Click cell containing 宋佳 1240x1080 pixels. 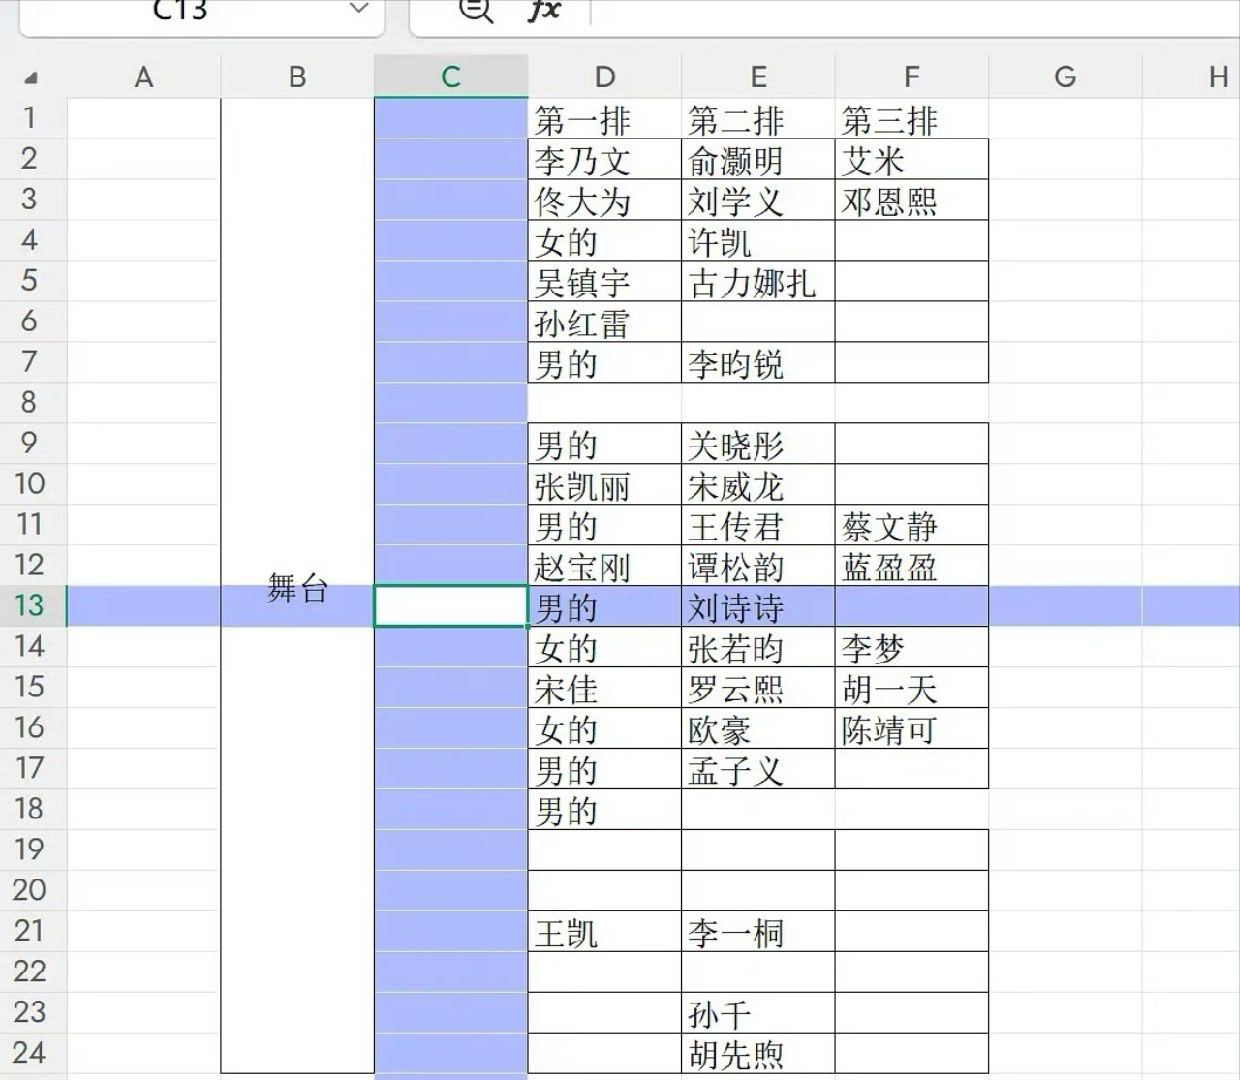[605, 689]
